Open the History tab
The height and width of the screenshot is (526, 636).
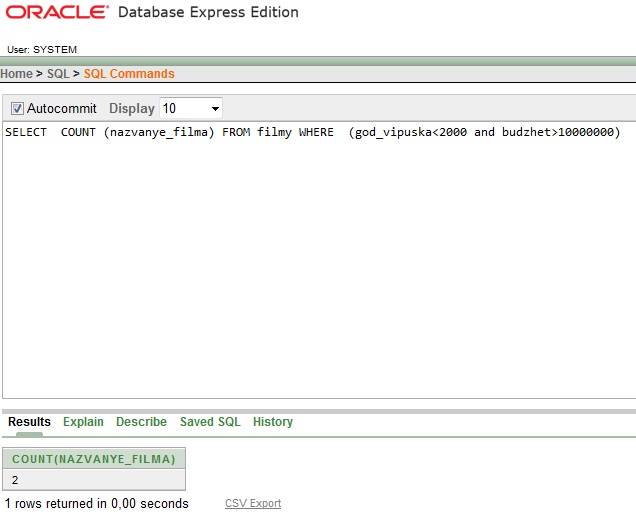[273, 422]
